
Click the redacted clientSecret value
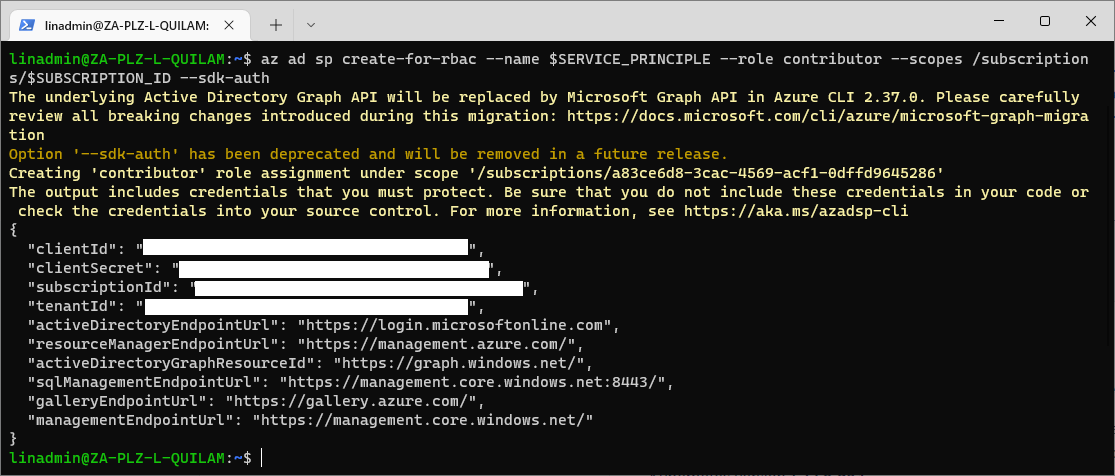pyautogui.click(x=334, y=269)
